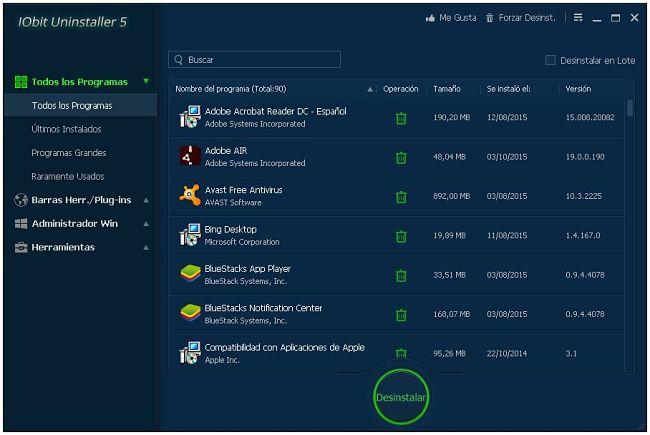The width and height of the screenshot is (650, 435).
Task: Collapse the Todos los Programas green arrow
Action: (146, 81)
